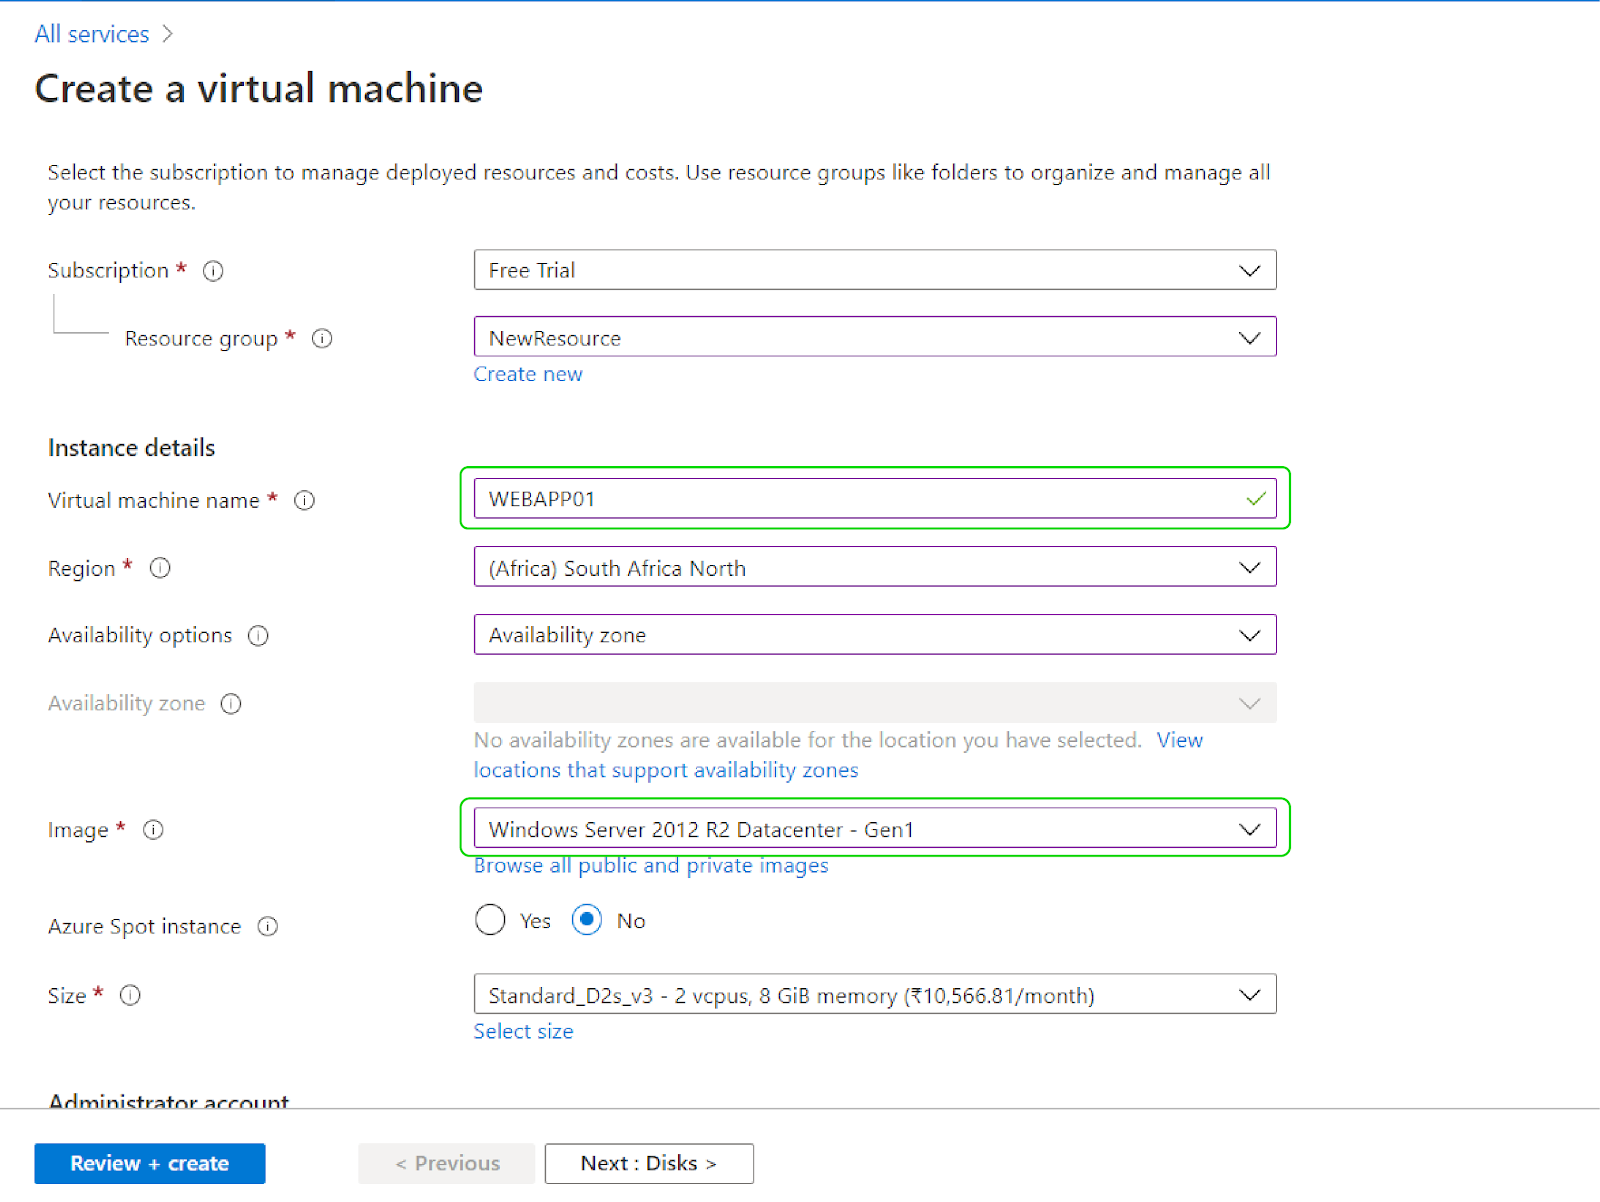1600x1202 pixels.
Task: Open the Availability options info tooltip
Action: (257, 635)
